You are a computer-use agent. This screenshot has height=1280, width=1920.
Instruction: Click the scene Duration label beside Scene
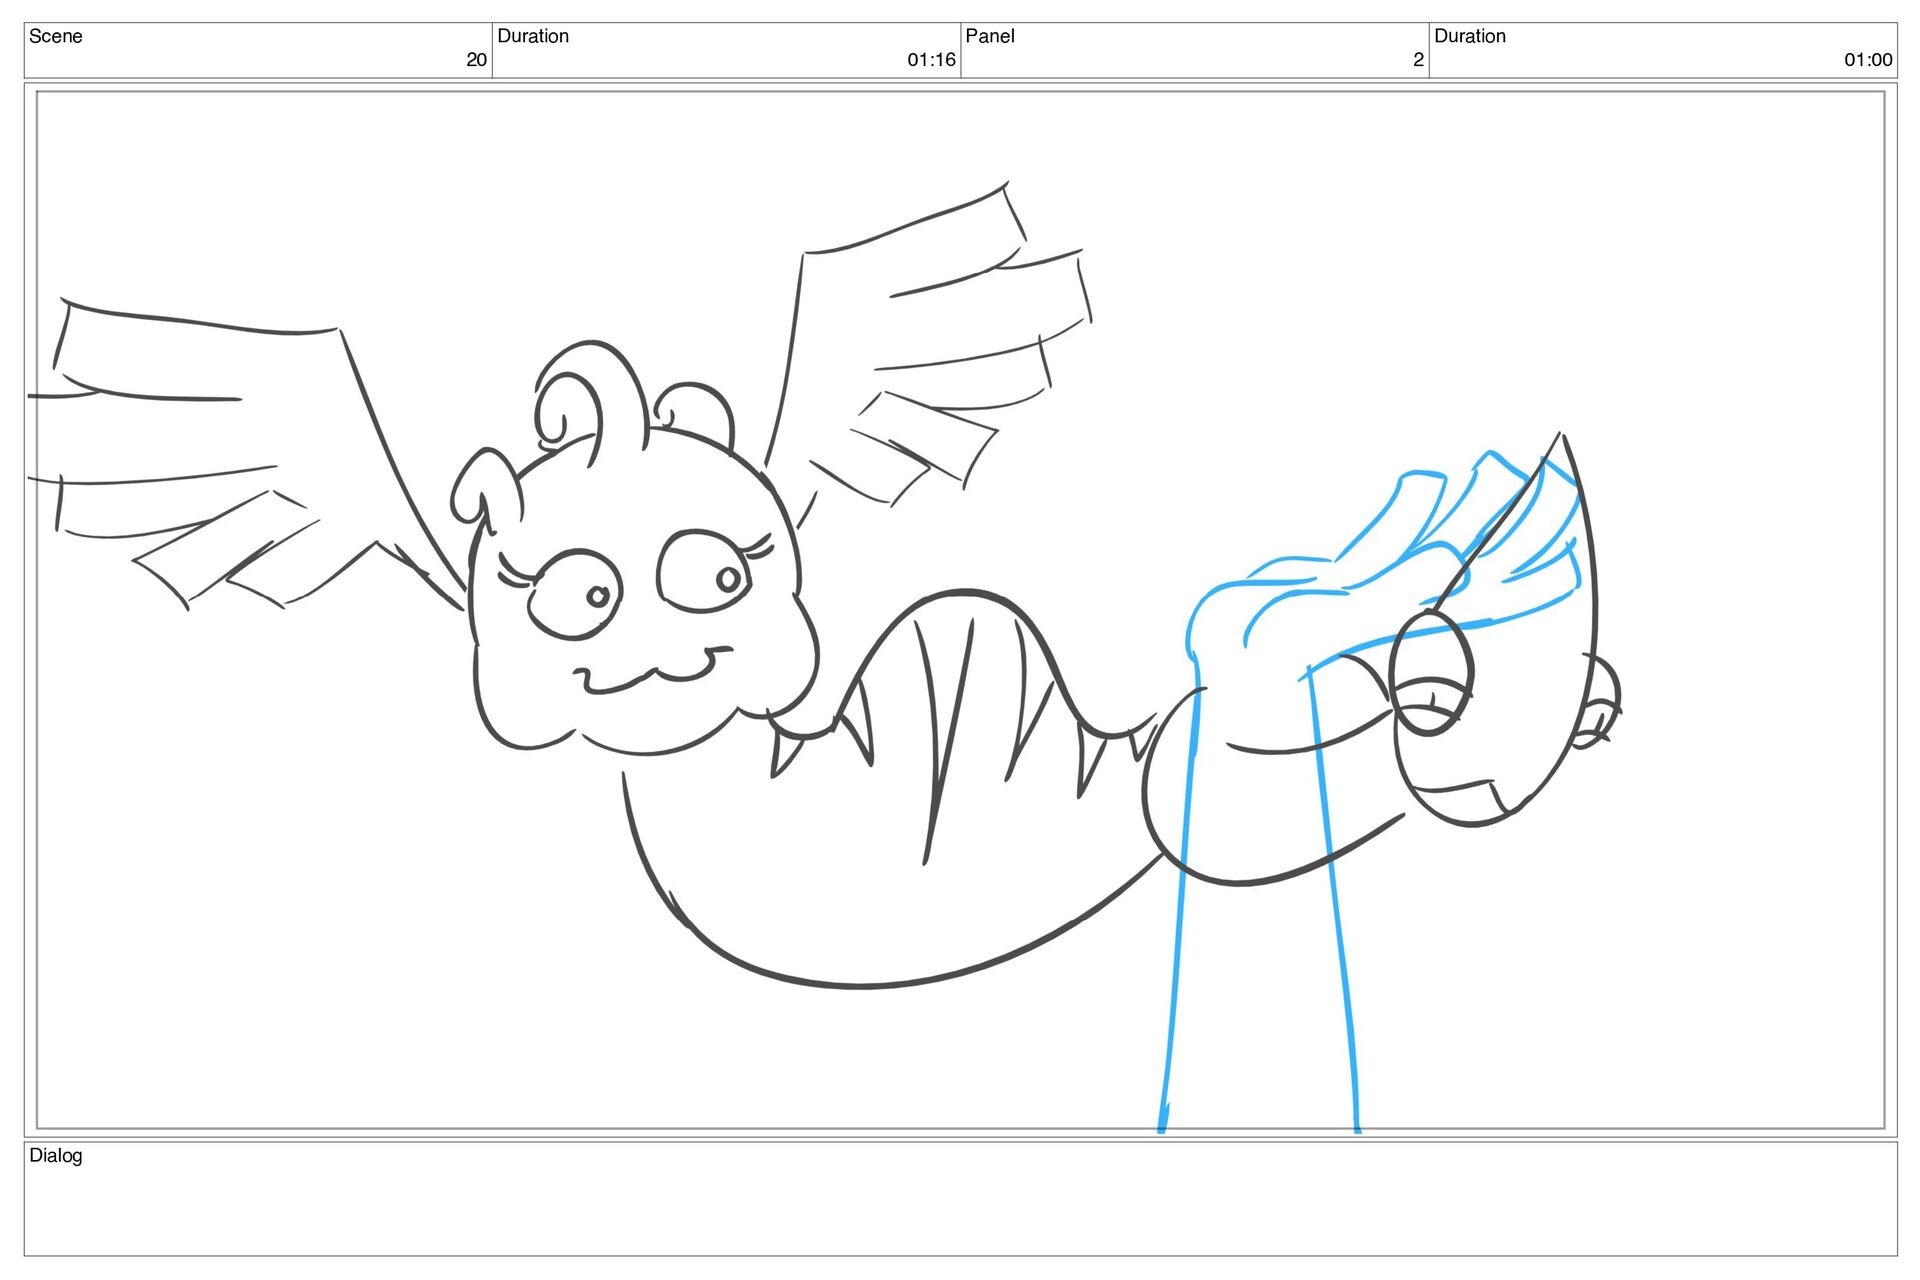(533, 36)
